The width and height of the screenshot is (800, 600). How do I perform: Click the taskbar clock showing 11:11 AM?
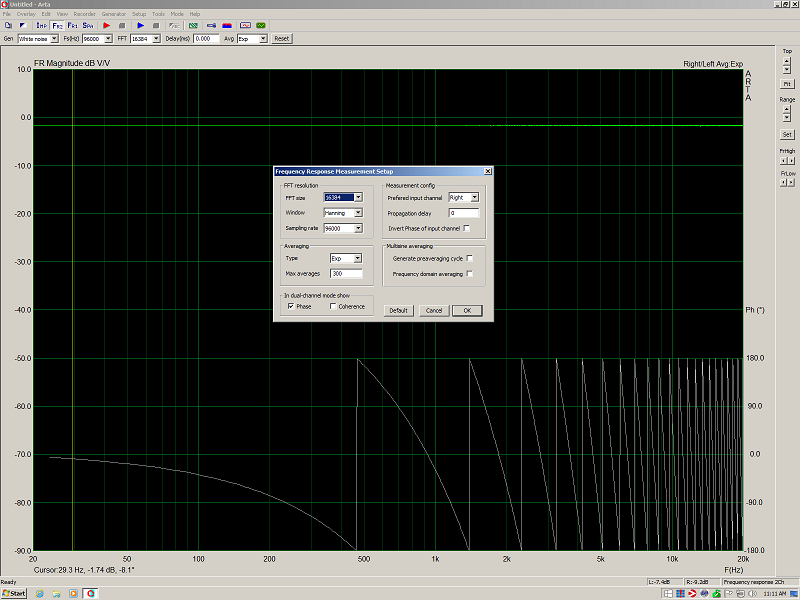(774, 593)
